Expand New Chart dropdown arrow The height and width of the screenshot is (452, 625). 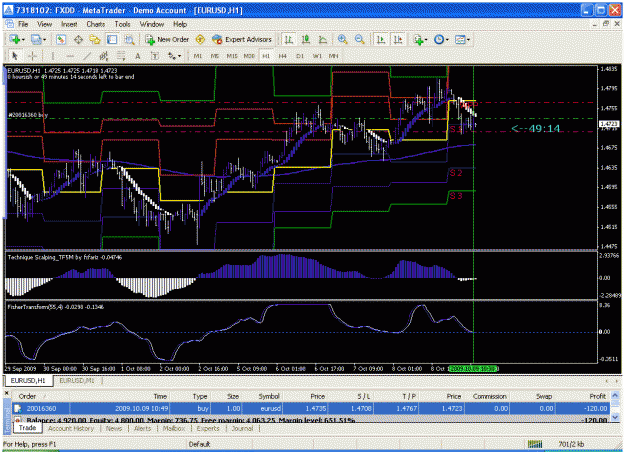[23, 40]
